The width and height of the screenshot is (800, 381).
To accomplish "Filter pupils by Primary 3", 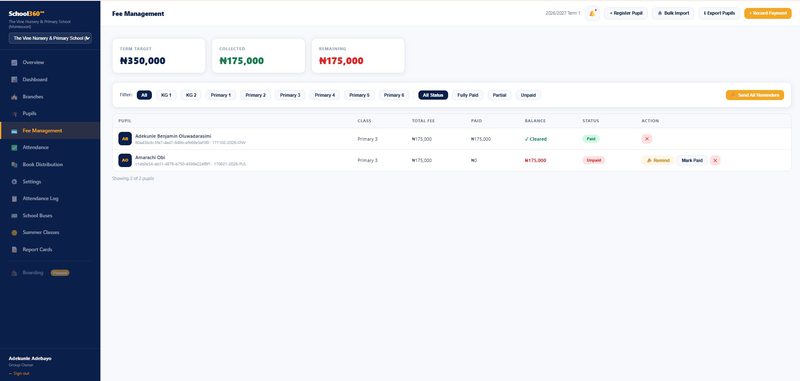I will [290, 95].
